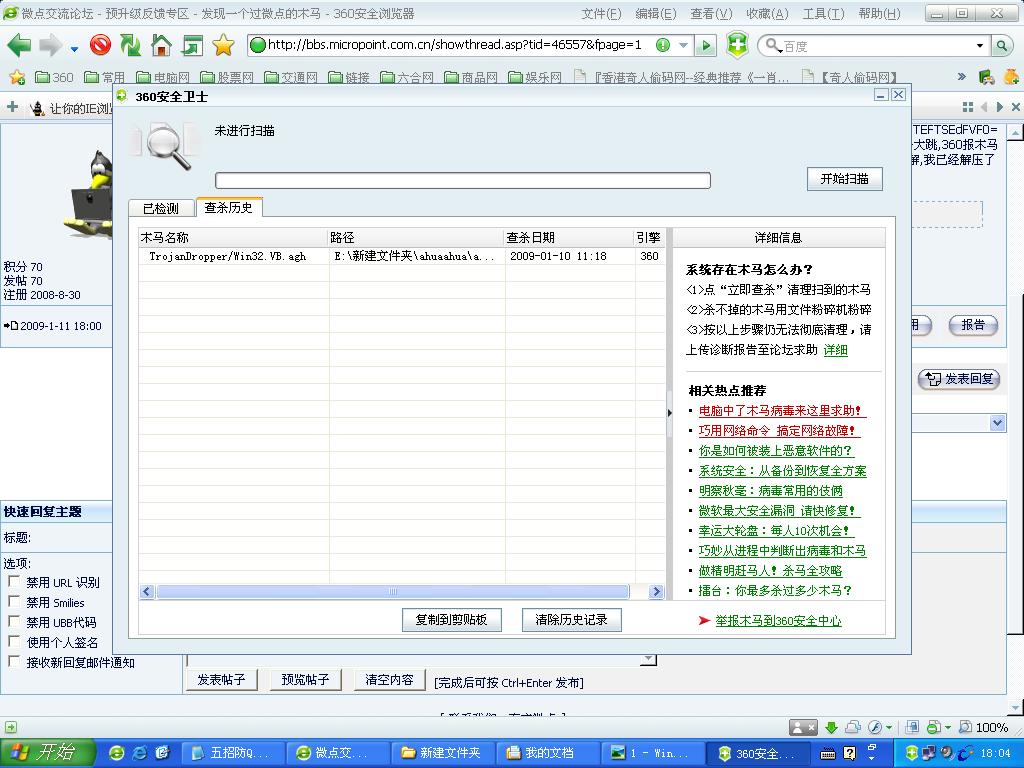This screenshot has height=768, width=1024.
Task: Switch to the 已检测 tab
Action: (x=161, y=208)
